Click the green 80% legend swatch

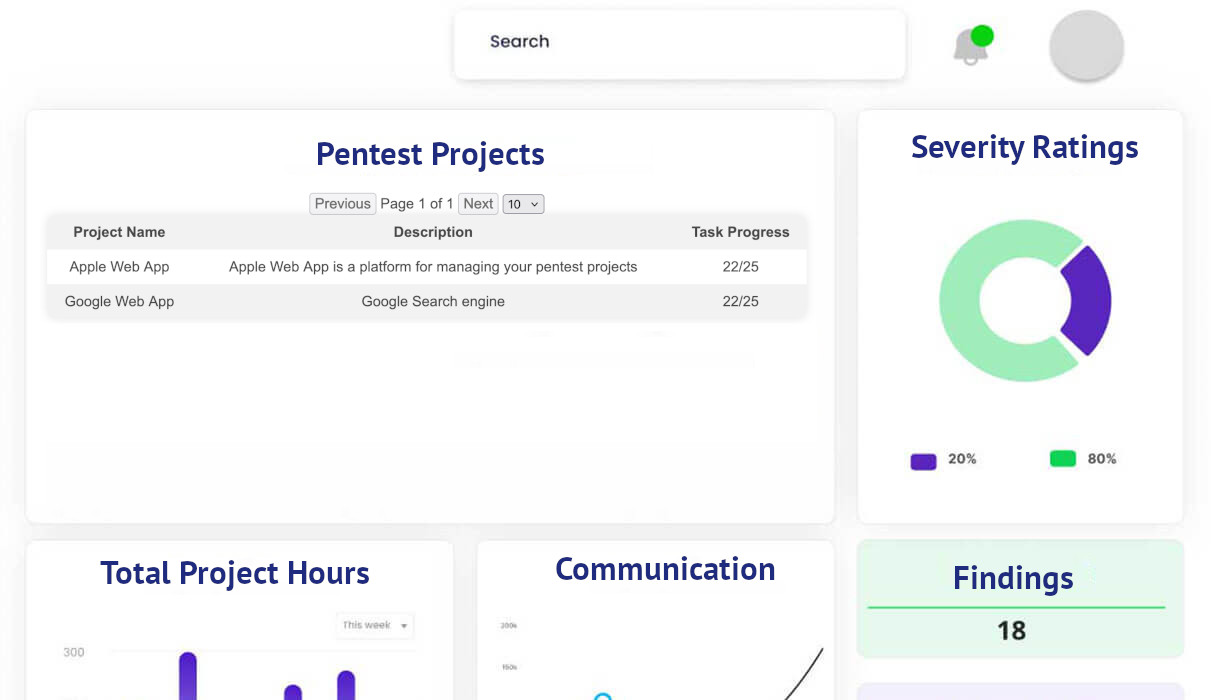[1063, 459]
